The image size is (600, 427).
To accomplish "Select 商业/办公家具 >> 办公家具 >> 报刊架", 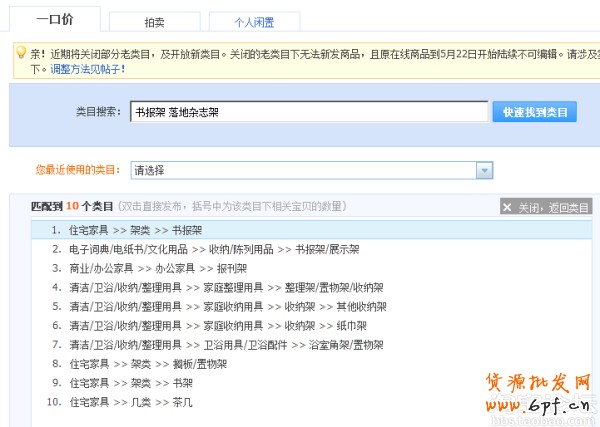I will tap(152, 268).
